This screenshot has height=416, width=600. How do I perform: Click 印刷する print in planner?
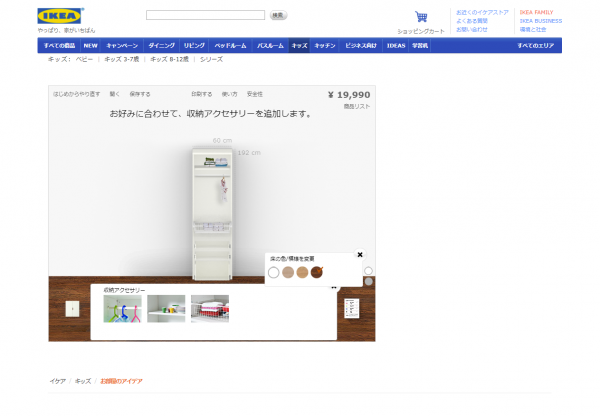(202, 94)
